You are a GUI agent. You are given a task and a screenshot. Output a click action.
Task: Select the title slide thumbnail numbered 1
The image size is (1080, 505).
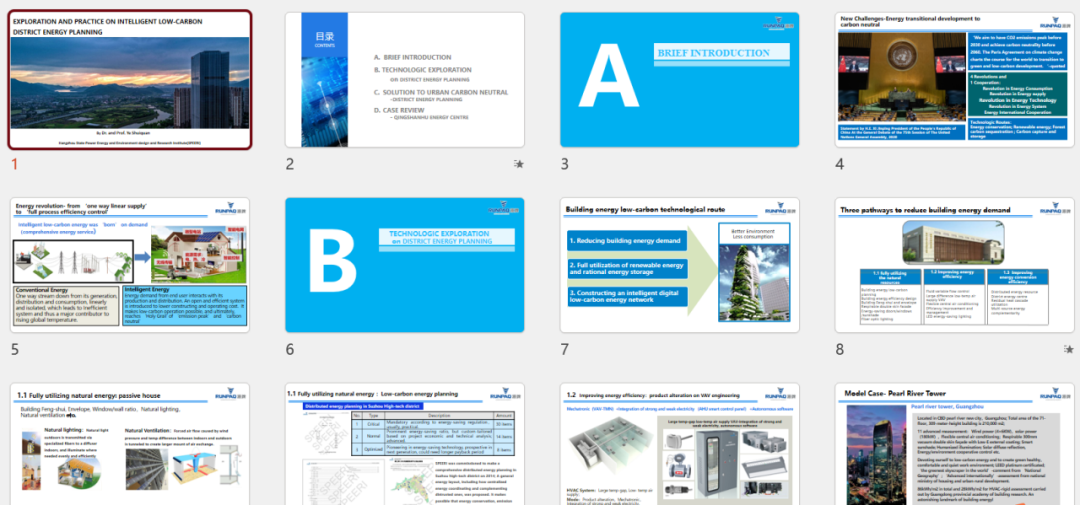[x=130, y=80]
